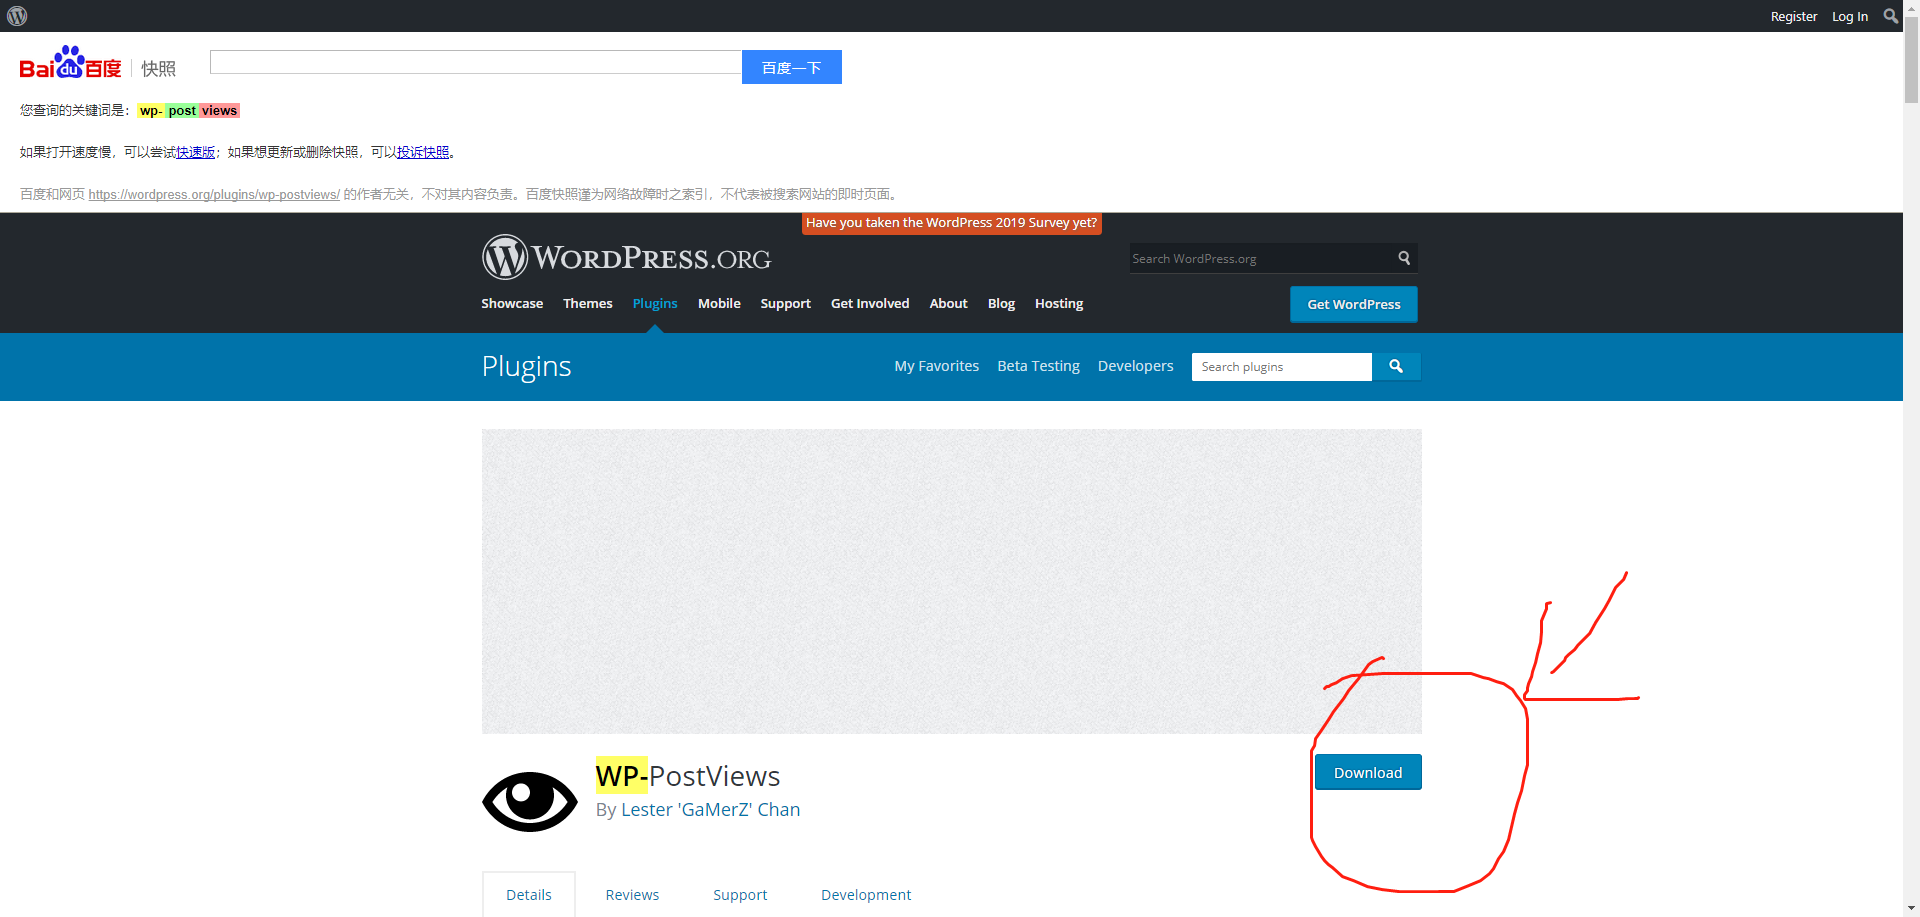The width and height of the screenshot is (1920, 917).
Task: Click the 百度一下 search button
Action: point(792,67)
